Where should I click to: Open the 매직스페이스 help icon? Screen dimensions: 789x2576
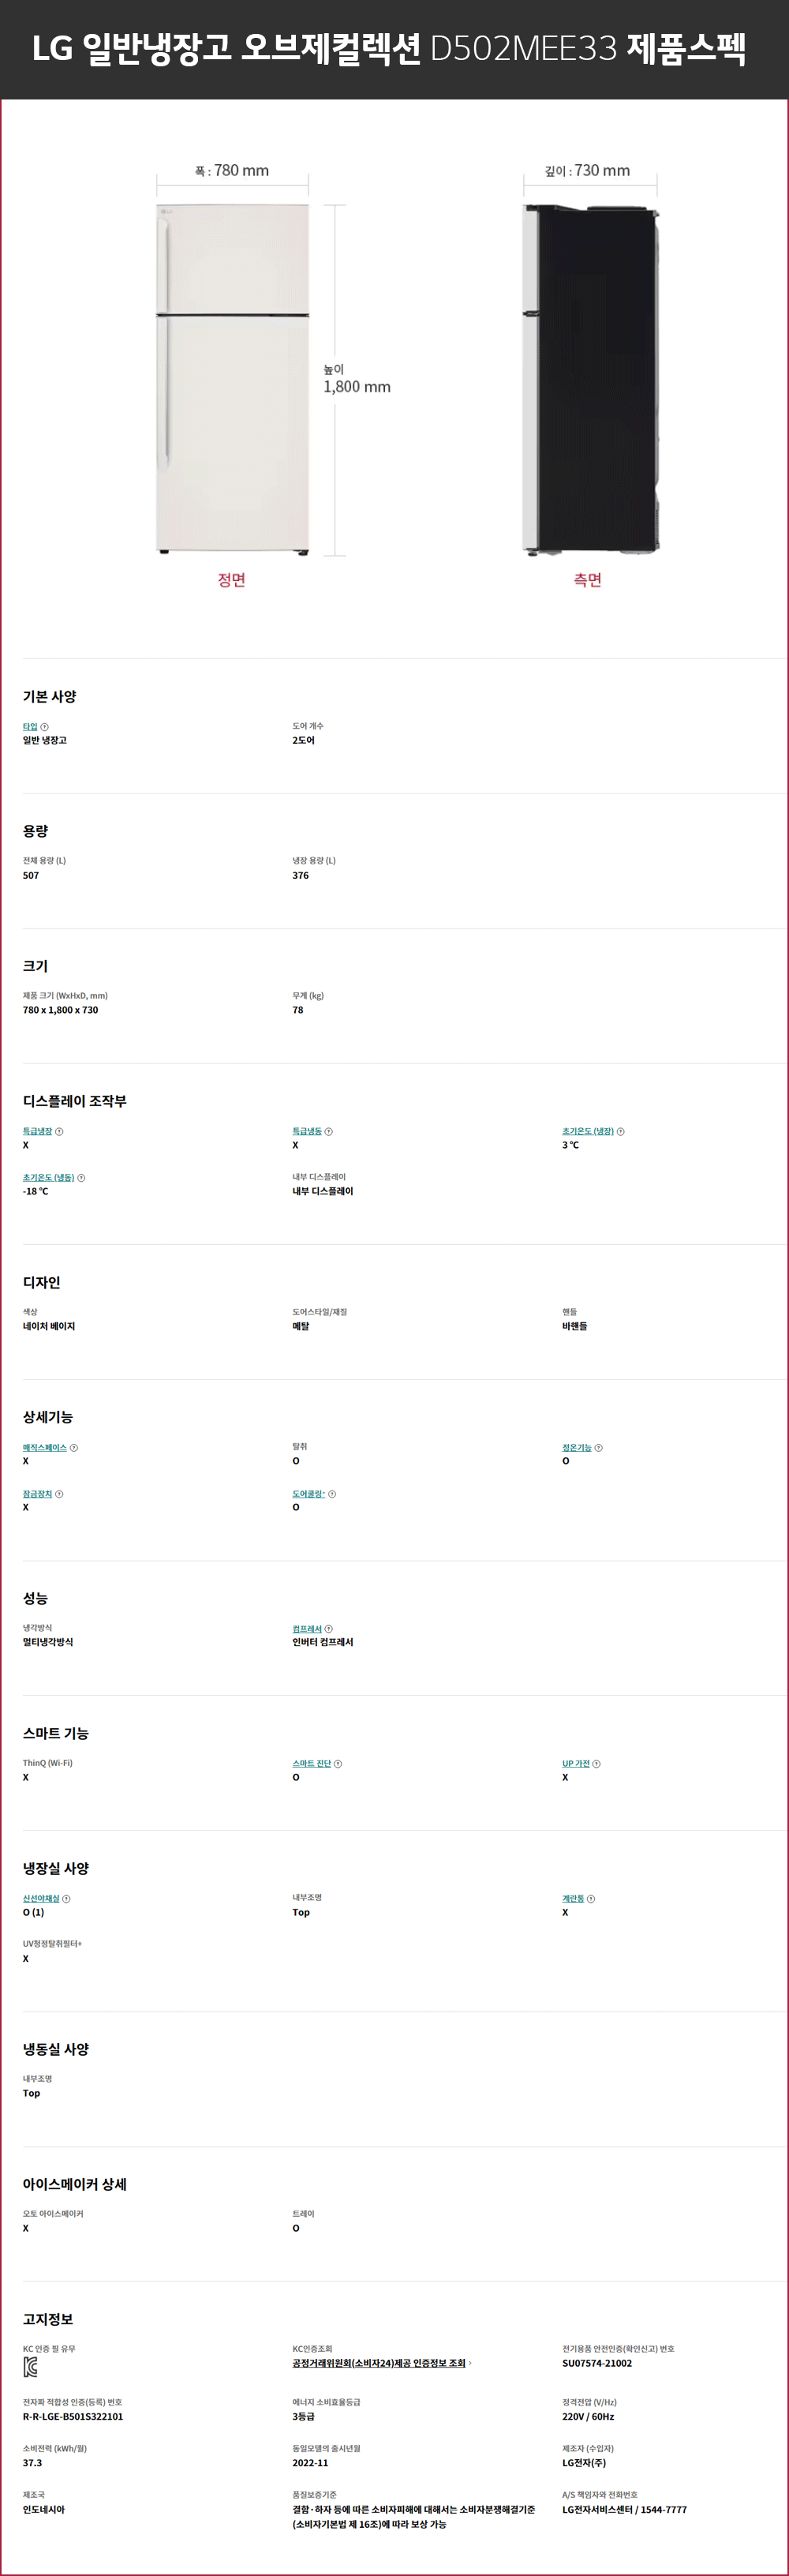pos(74,1448)
